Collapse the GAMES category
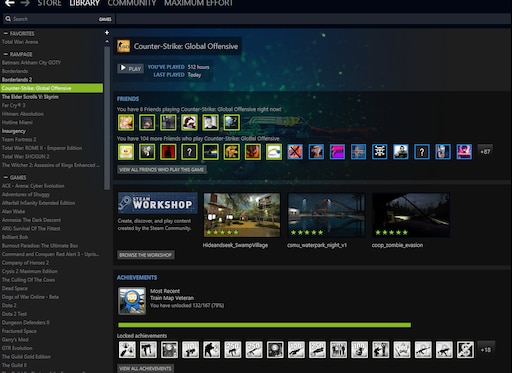 (6, 177)
